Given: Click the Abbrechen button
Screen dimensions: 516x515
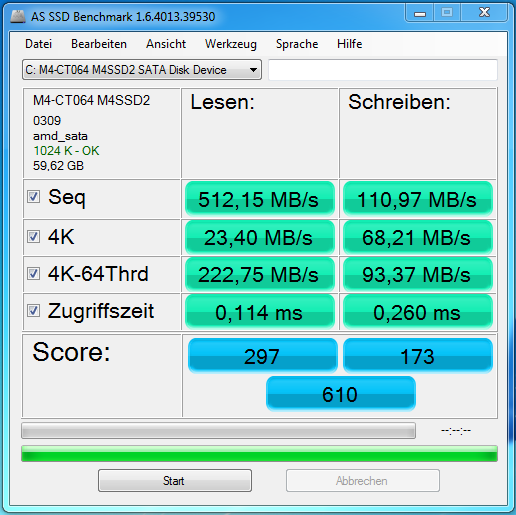Looking at the screenshot, I should point(363,480).
